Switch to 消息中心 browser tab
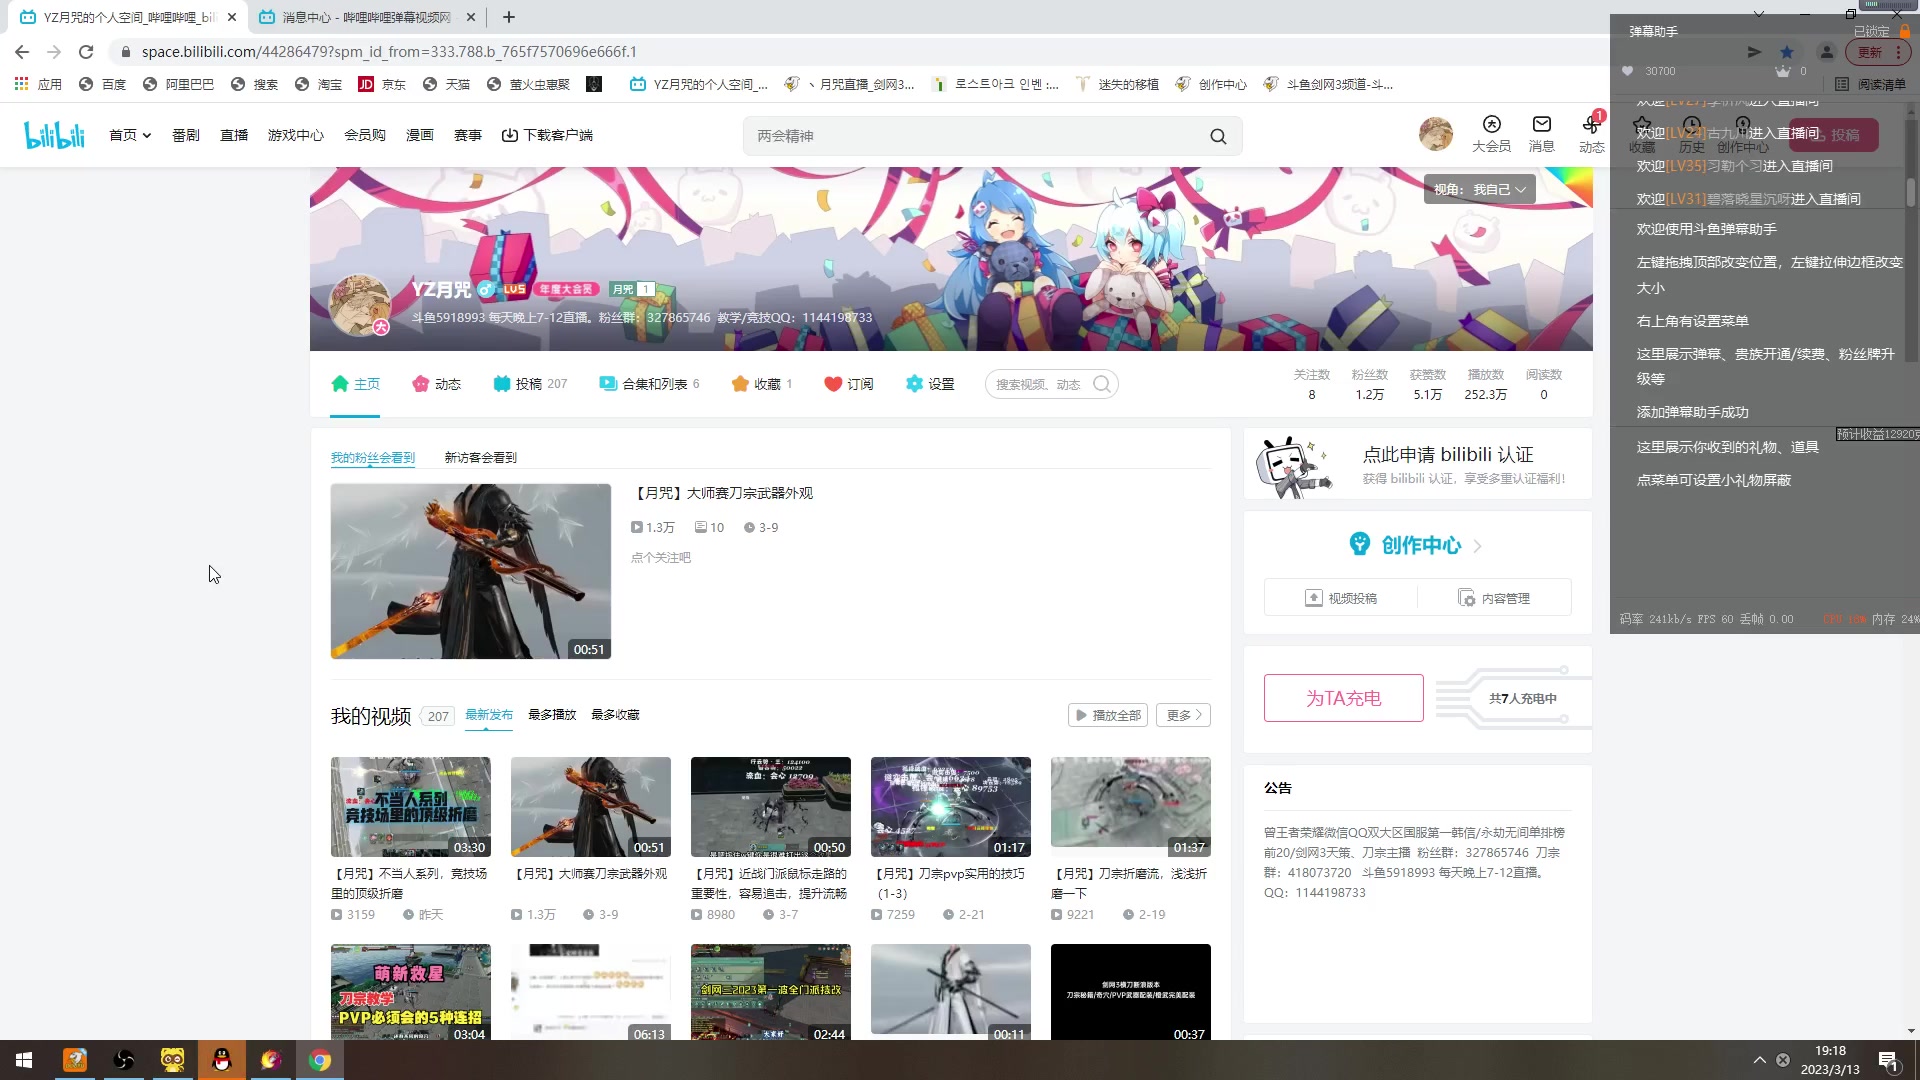Image resolution: width=1920 pixels, height=1080 pixels. pyautogui.click(x=365, y=17)
